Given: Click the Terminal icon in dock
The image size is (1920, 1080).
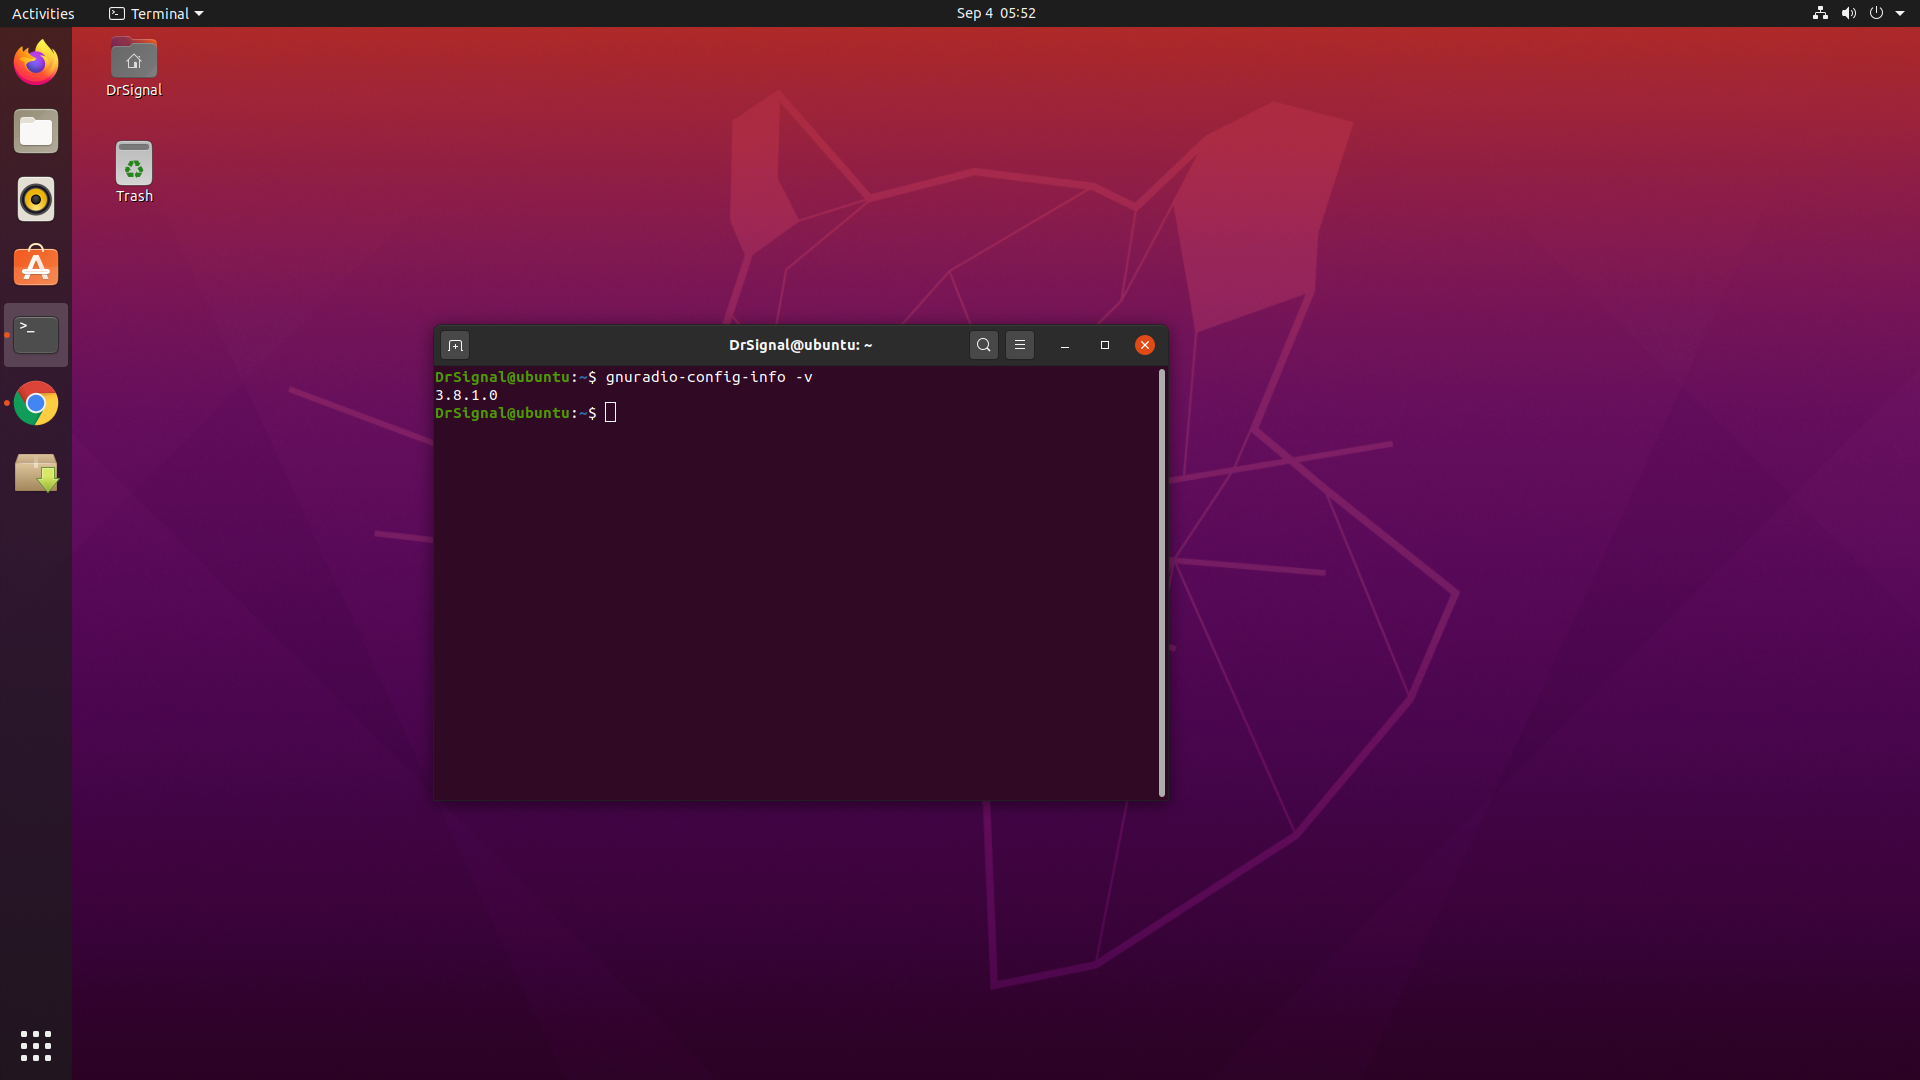Looking at the screenshot, I should coord(36,335).
